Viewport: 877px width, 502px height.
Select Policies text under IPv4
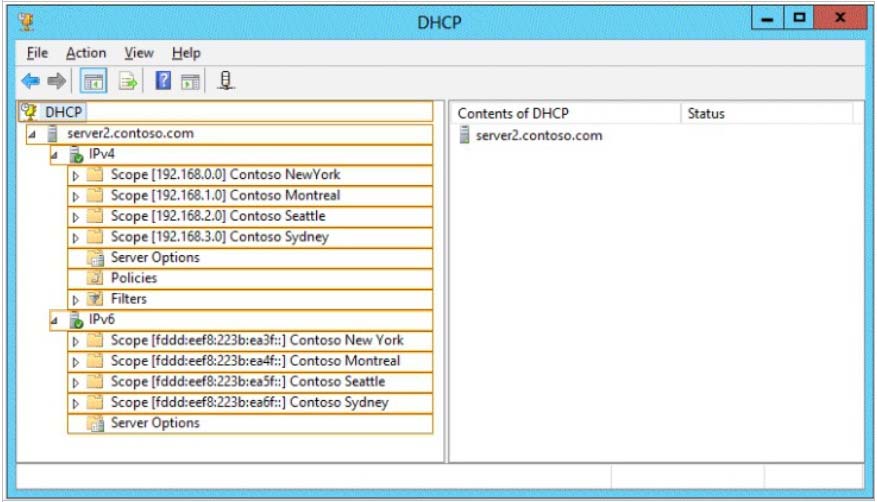134,278
